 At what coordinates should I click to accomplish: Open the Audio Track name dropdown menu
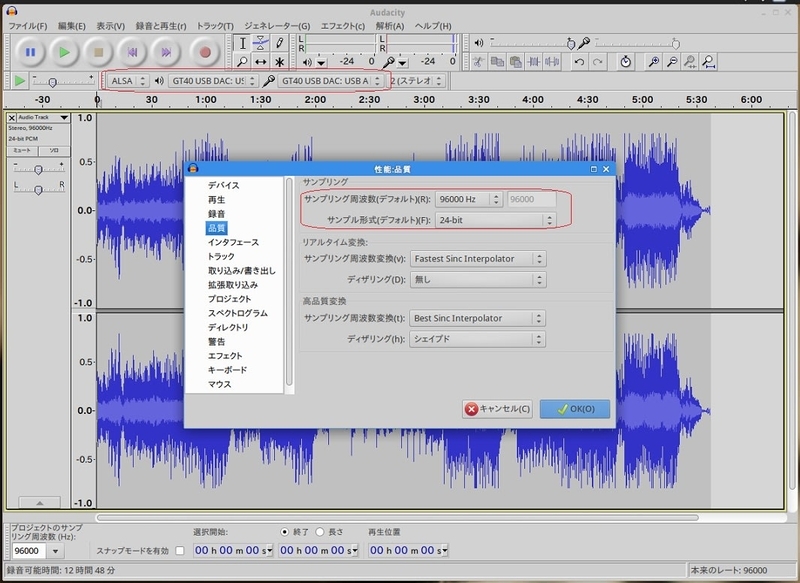[43, 117]
